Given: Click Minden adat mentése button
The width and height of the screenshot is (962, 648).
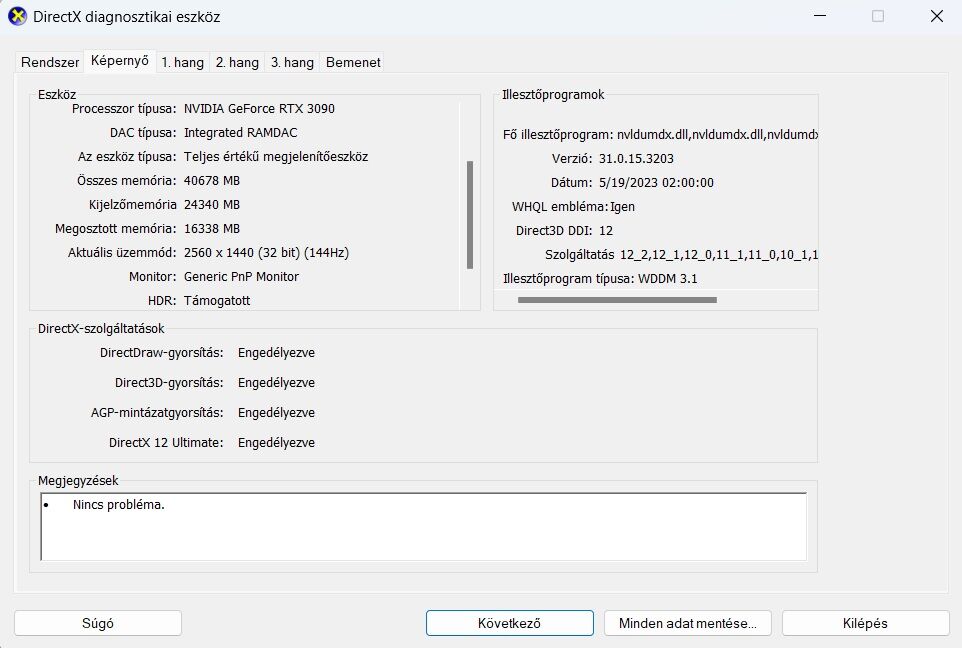Looking at the screenshot, I should (x=687, y=623).
